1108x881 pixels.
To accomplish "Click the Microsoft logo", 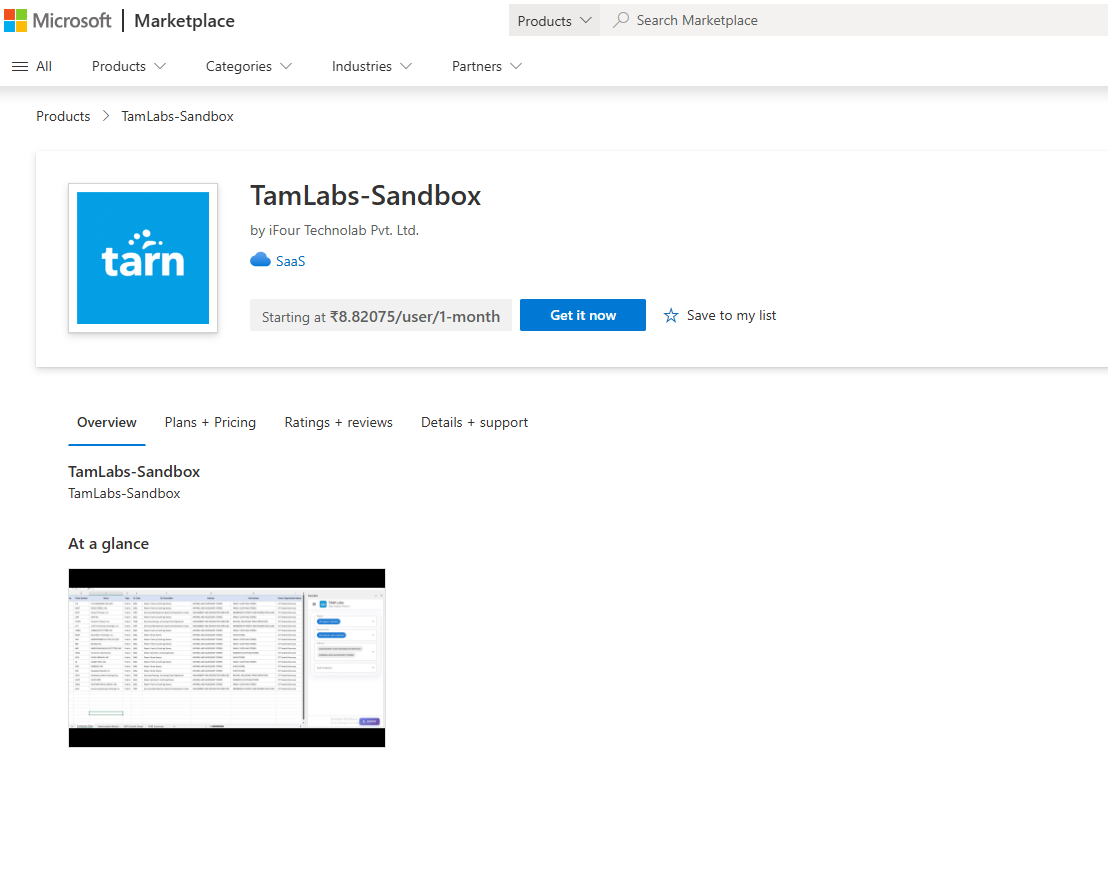I will (57, 20).
